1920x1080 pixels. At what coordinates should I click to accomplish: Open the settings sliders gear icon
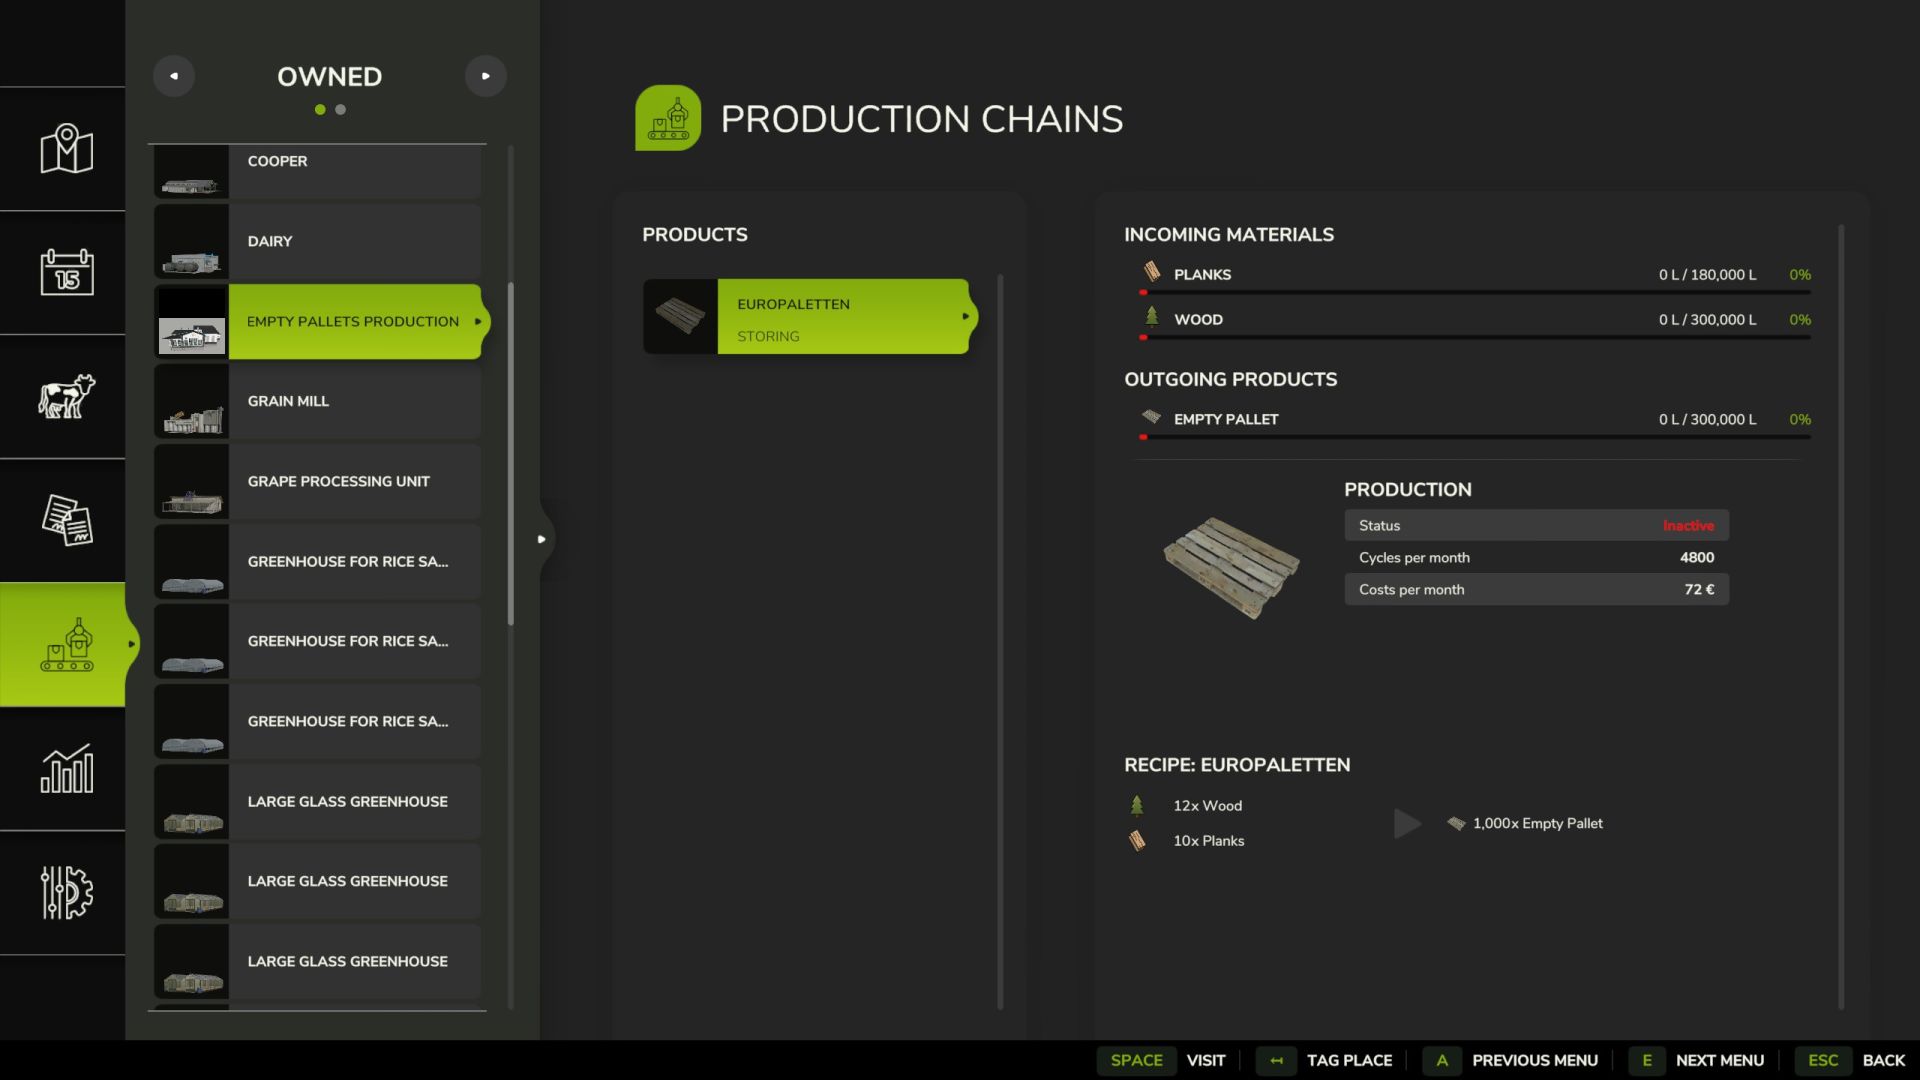[x=66, y=892]
